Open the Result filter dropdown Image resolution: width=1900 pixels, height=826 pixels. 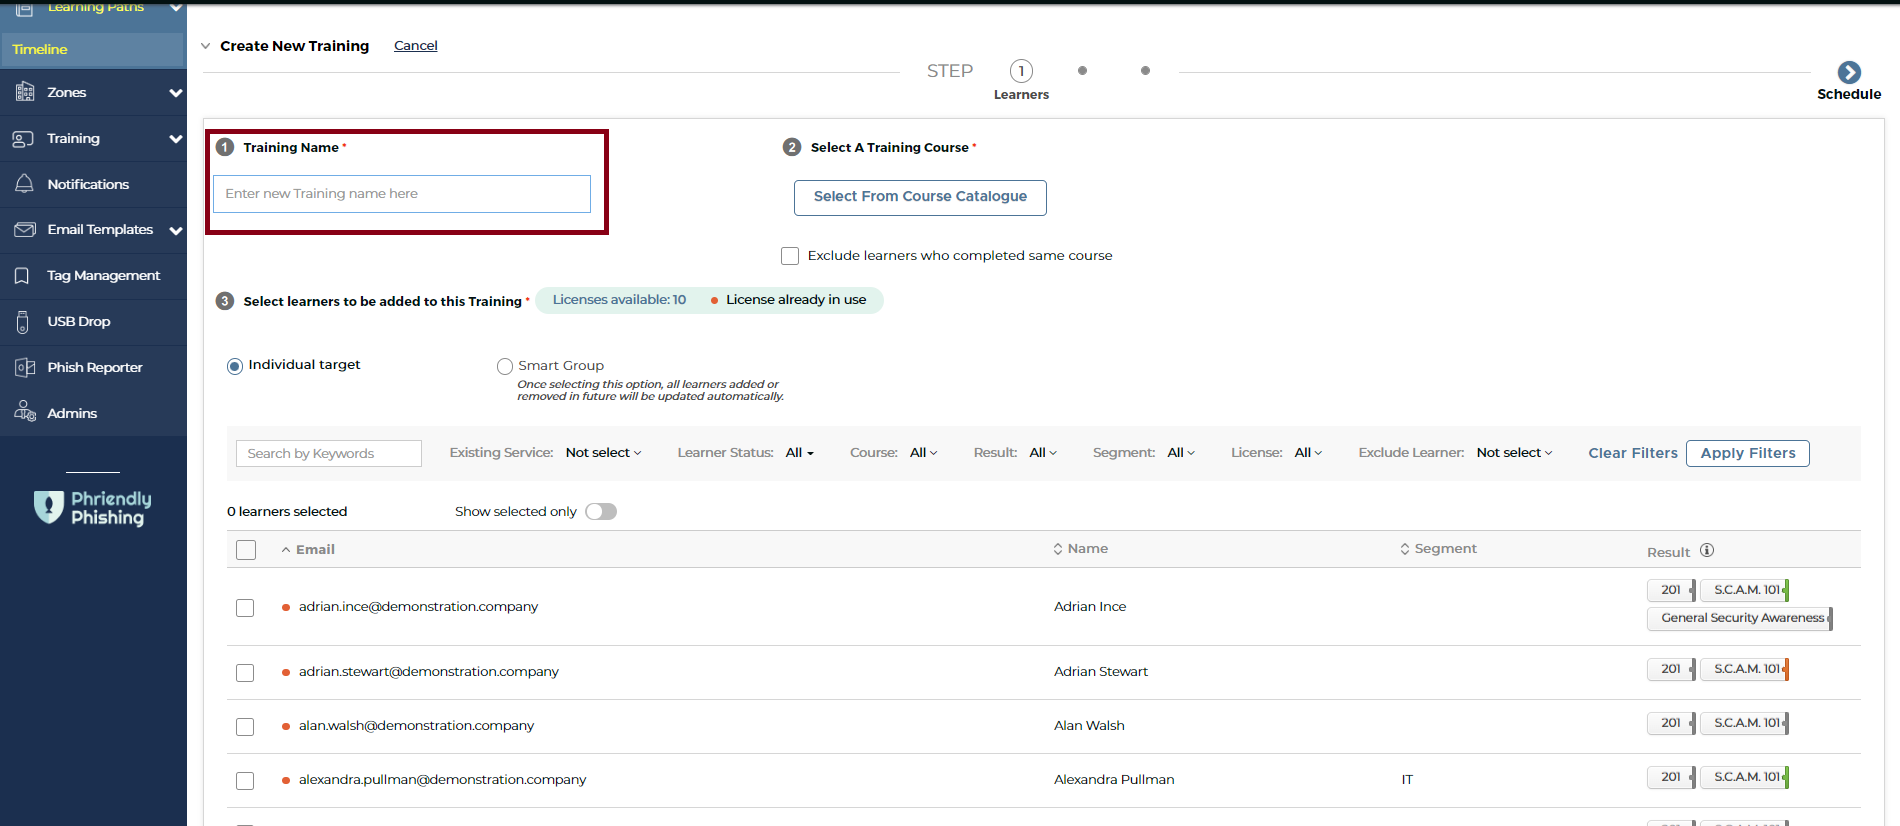(1043, 453)
